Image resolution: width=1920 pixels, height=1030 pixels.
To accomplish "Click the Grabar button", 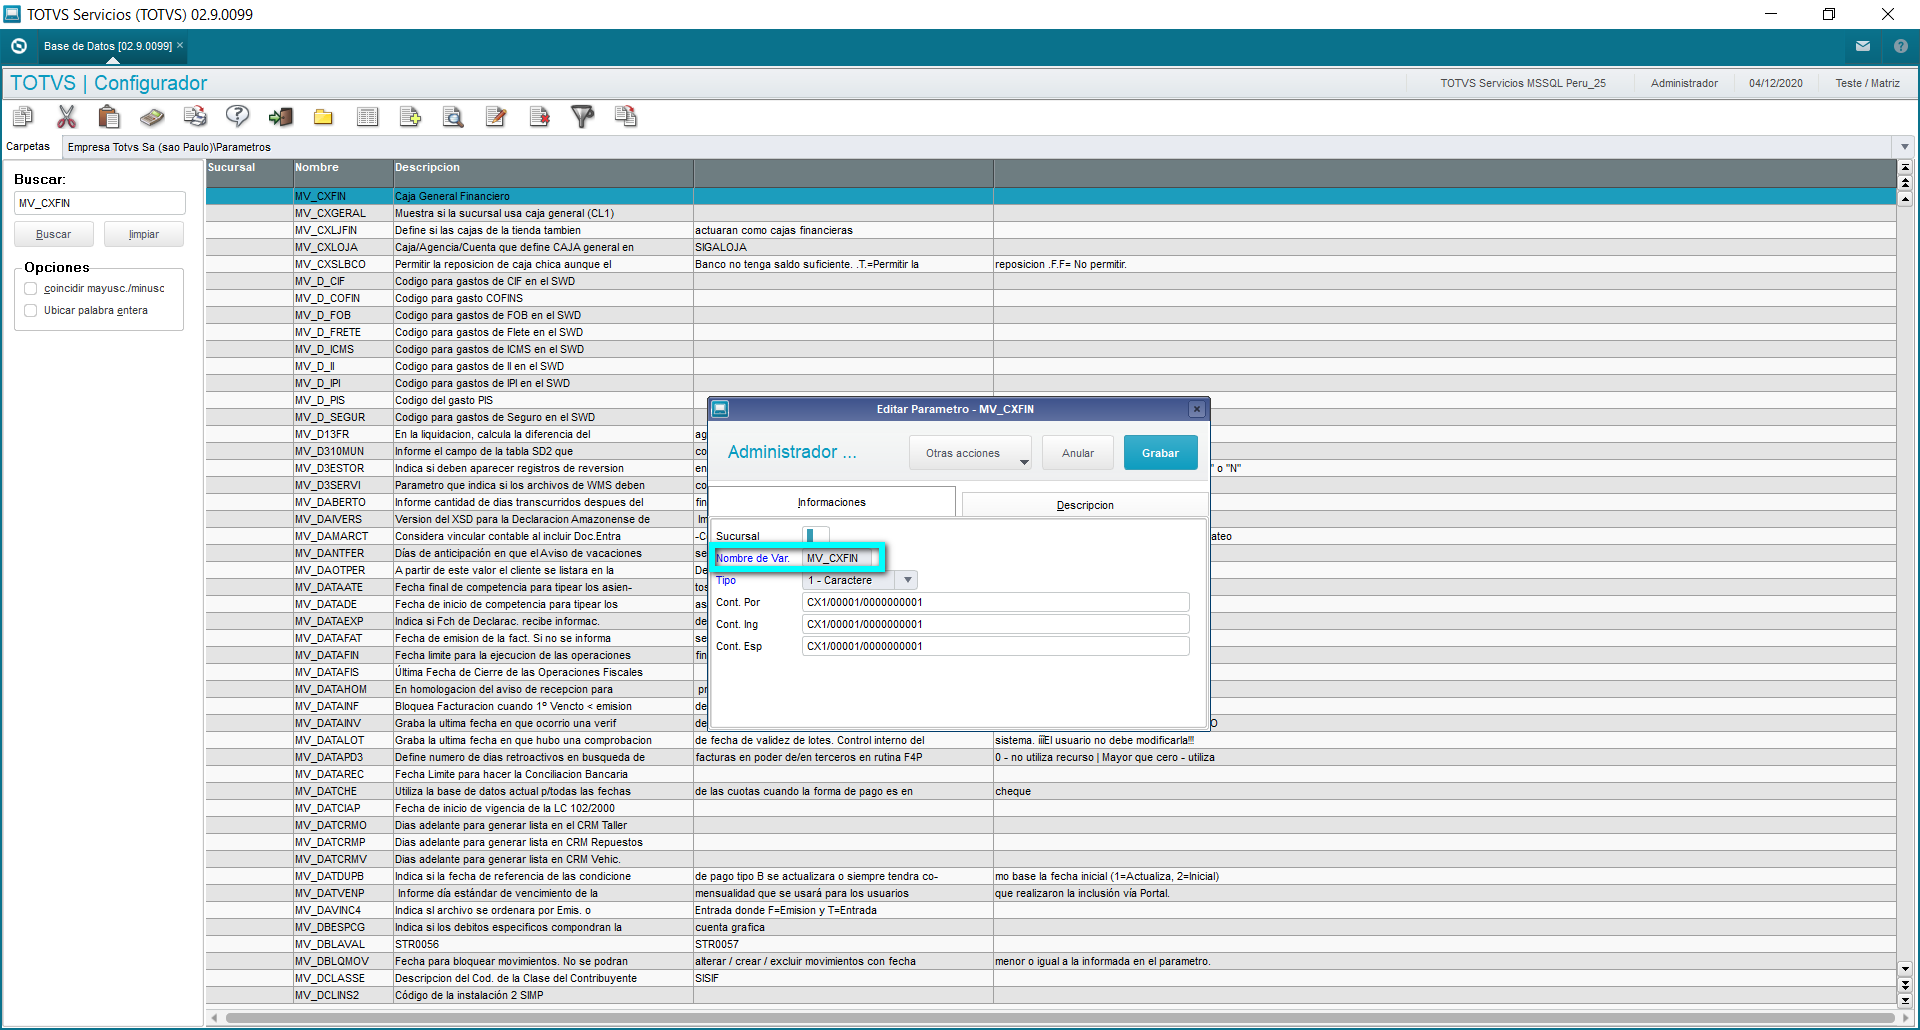I will 1160,453.
